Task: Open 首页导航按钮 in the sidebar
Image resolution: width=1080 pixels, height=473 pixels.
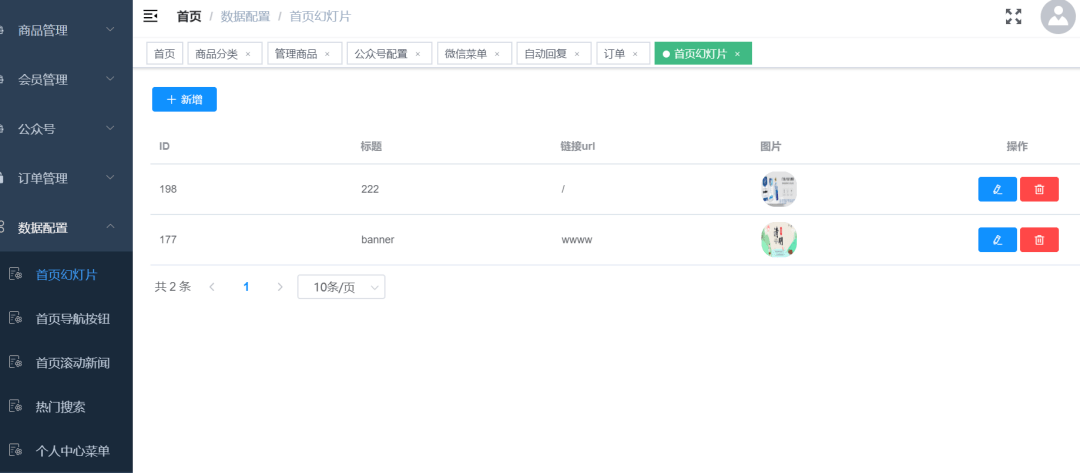Action: pyautogui.click(x=72, y=319)
